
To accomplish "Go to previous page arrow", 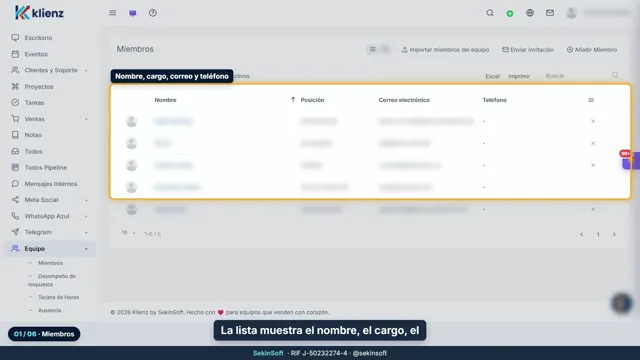I will point(582,234).
